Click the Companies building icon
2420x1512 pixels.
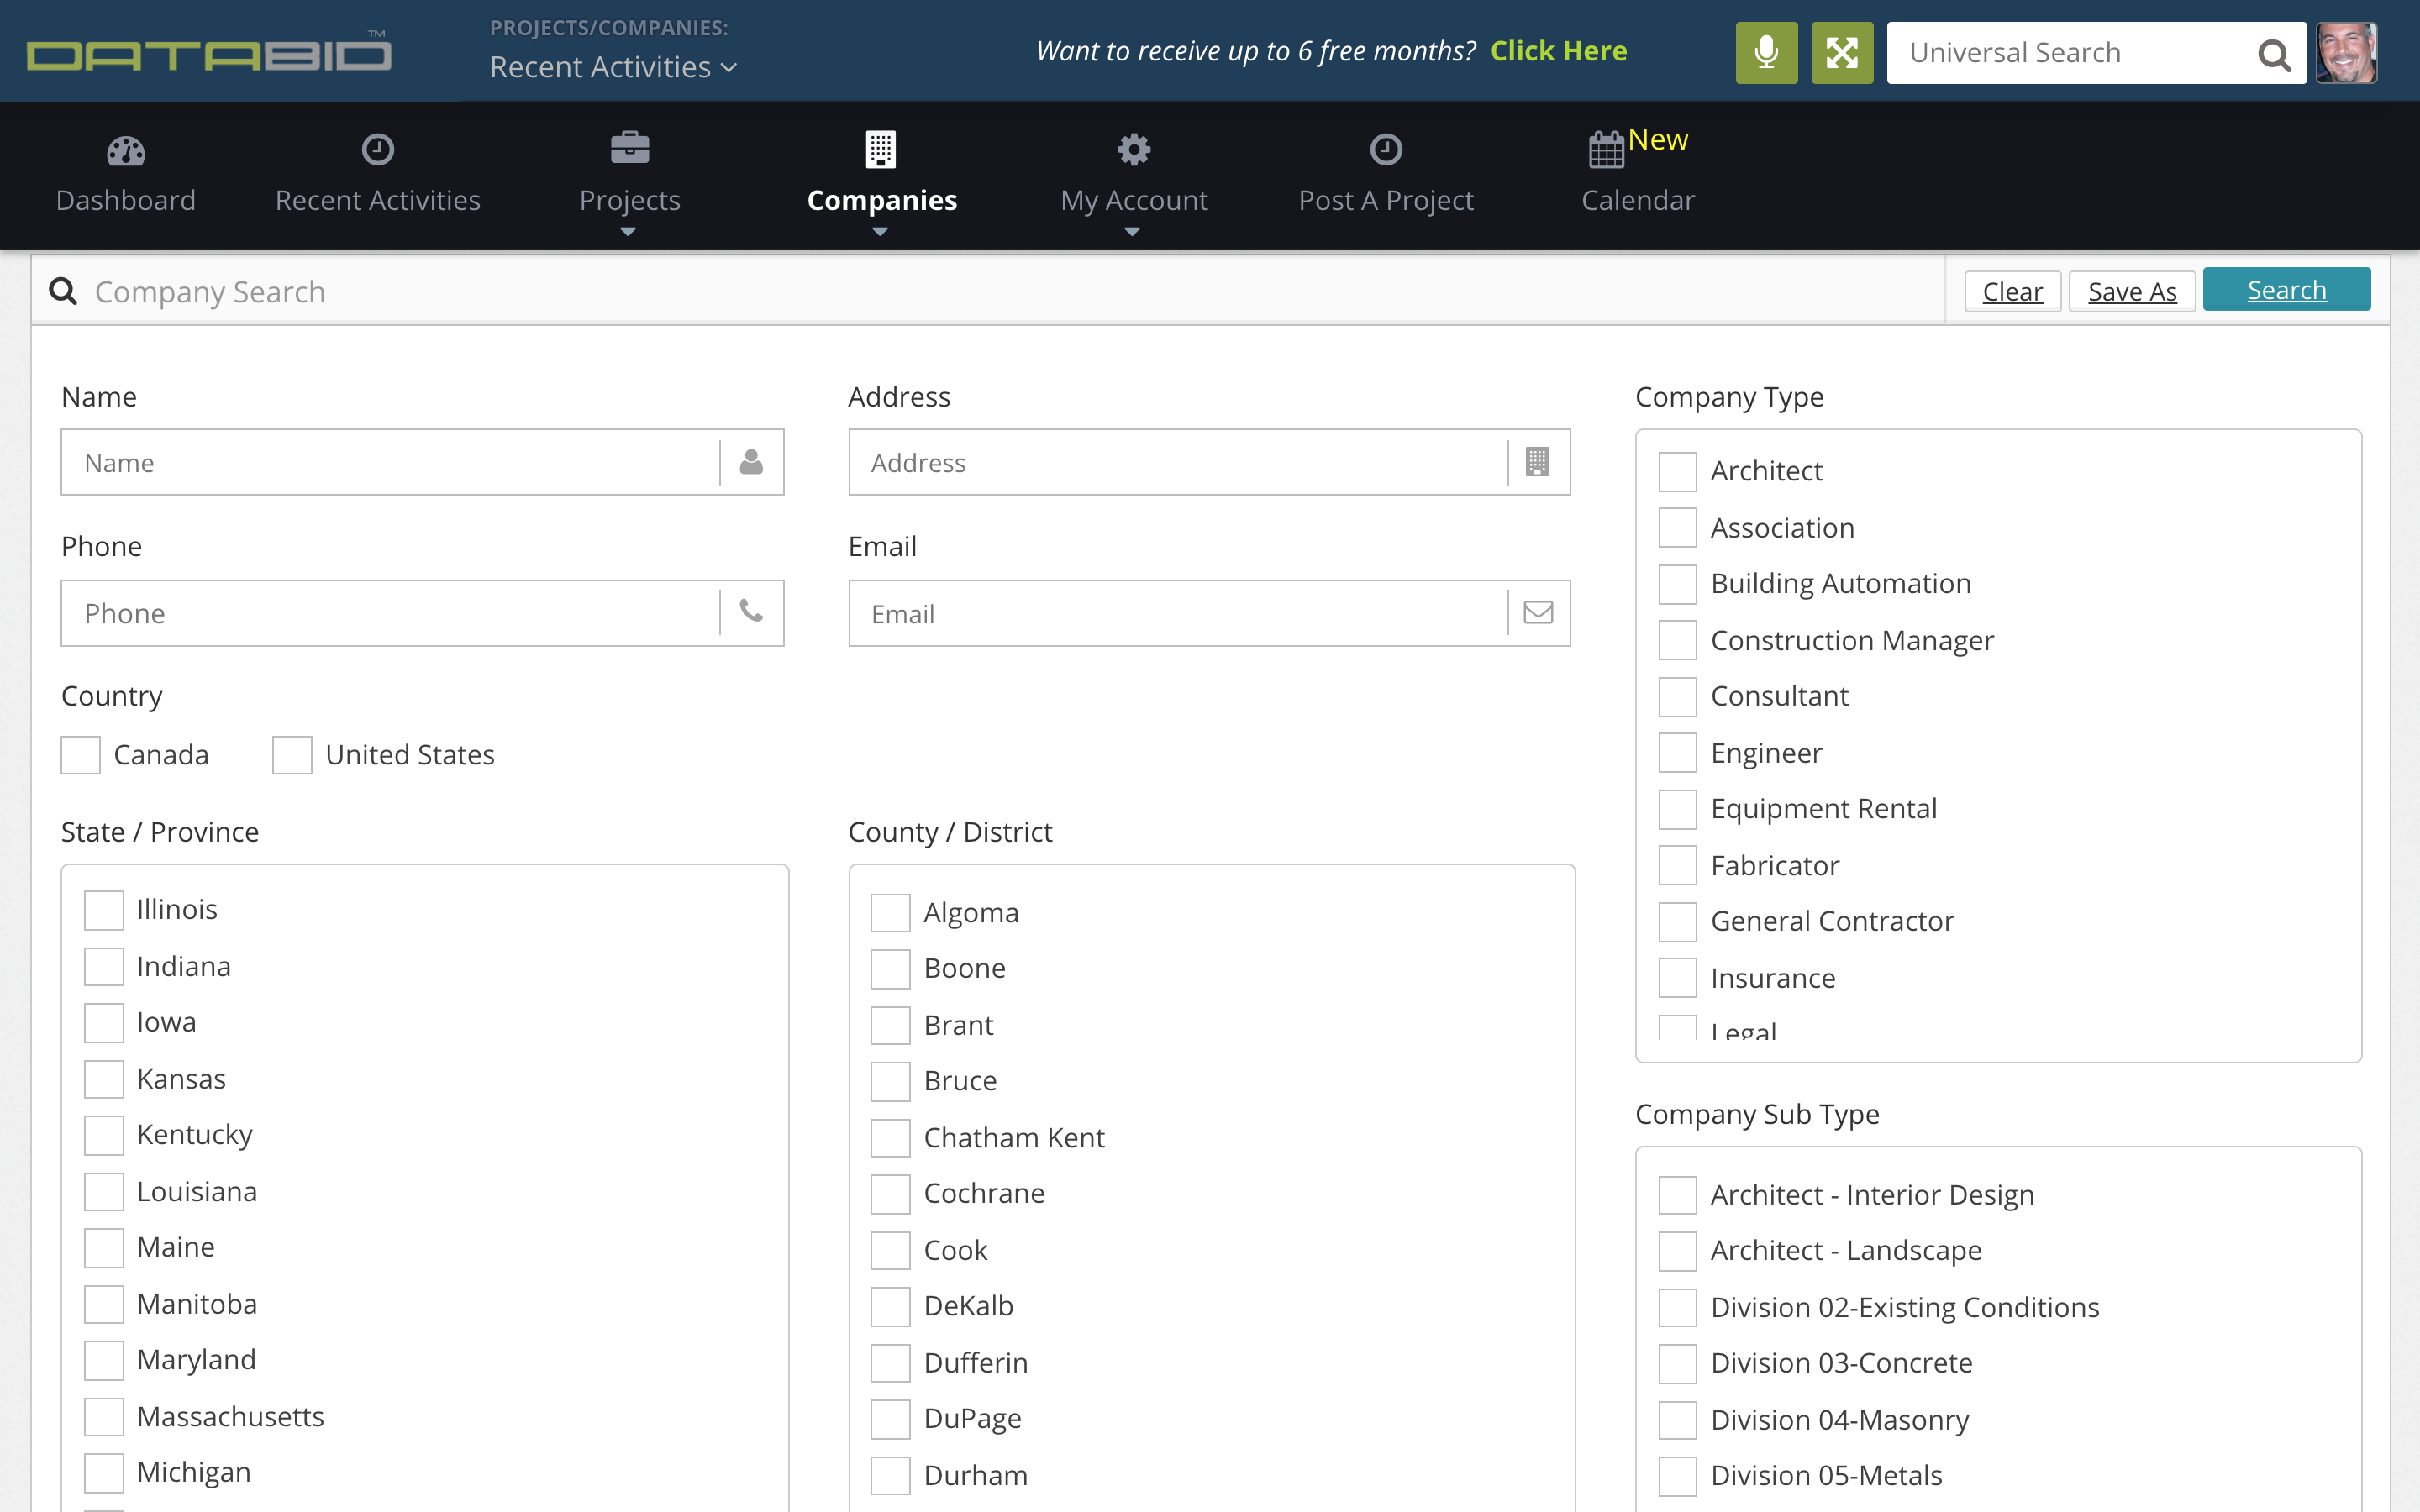pyautogui.click(x=881, y=149)
